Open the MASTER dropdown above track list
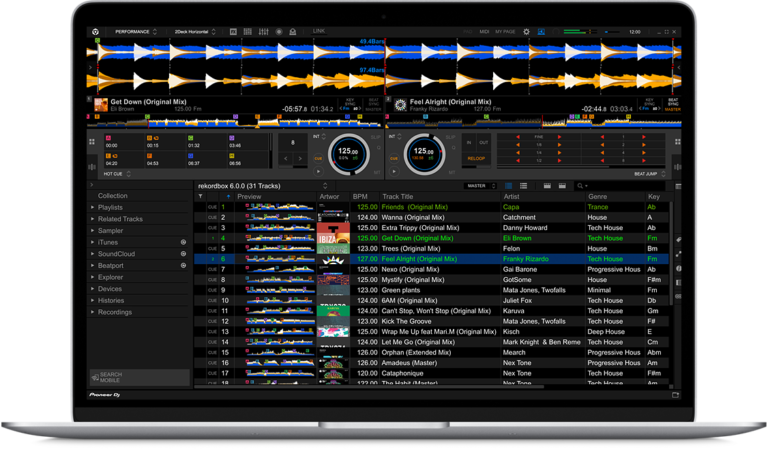The width and height of the screenshot is (768, 458). click(x=480, y=186)
